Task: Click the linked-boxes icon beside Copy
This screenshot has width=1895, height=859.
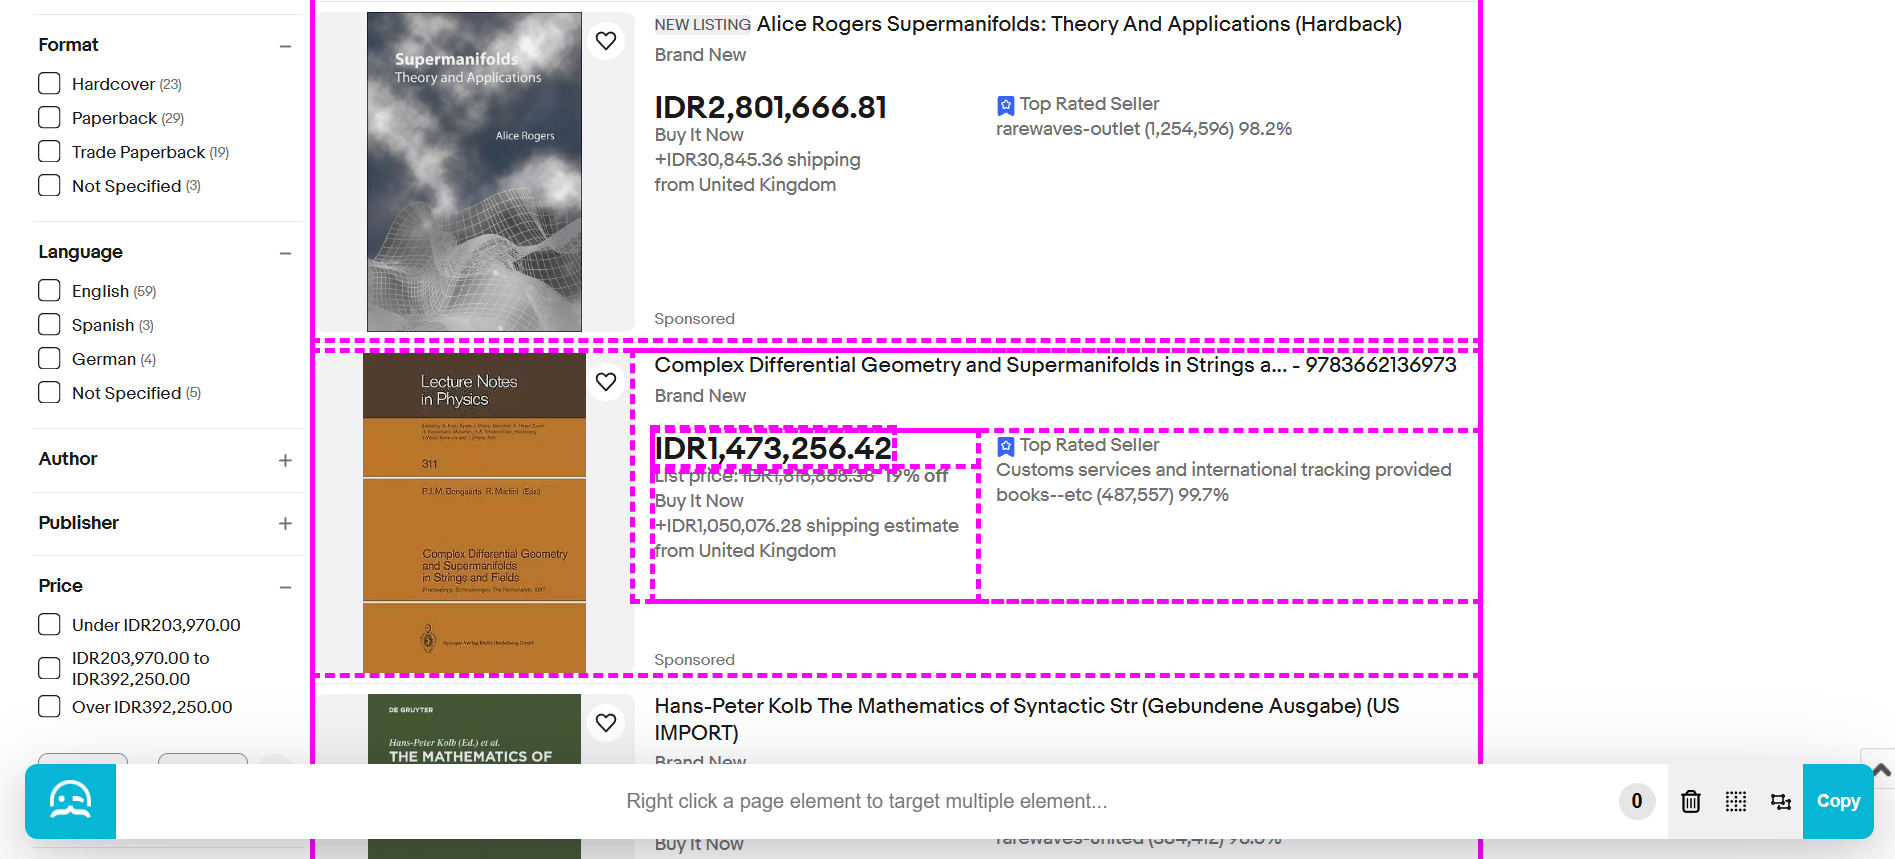Action: pos(1781,801)
